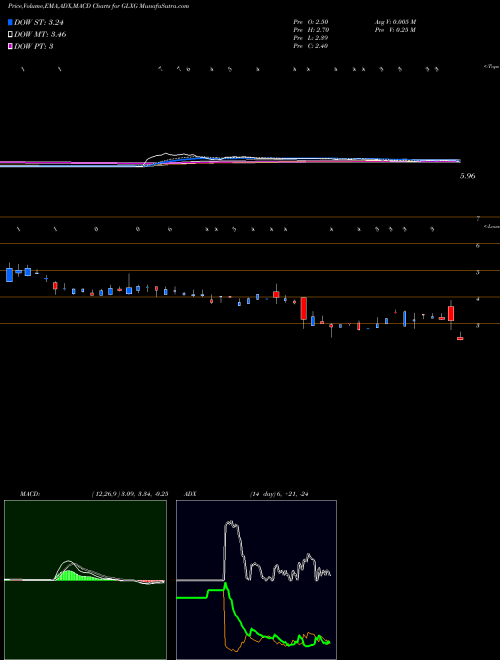500x660 pixels.
Task: Click the magenta DOW PT legend swatch
Action: click(x=10, y=46)
